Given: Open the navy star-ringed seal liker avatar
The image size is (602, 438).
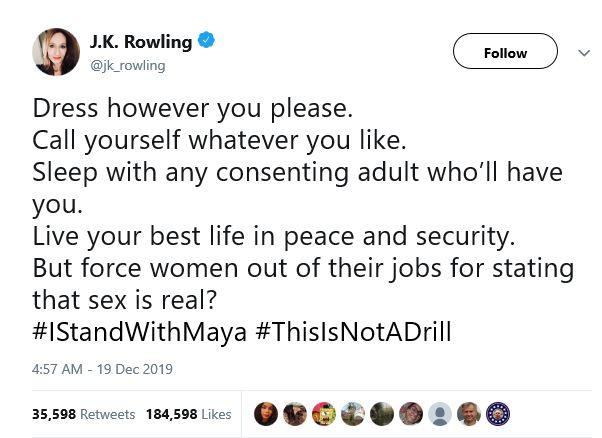Looking at the screenshot, I should point(498,414).
